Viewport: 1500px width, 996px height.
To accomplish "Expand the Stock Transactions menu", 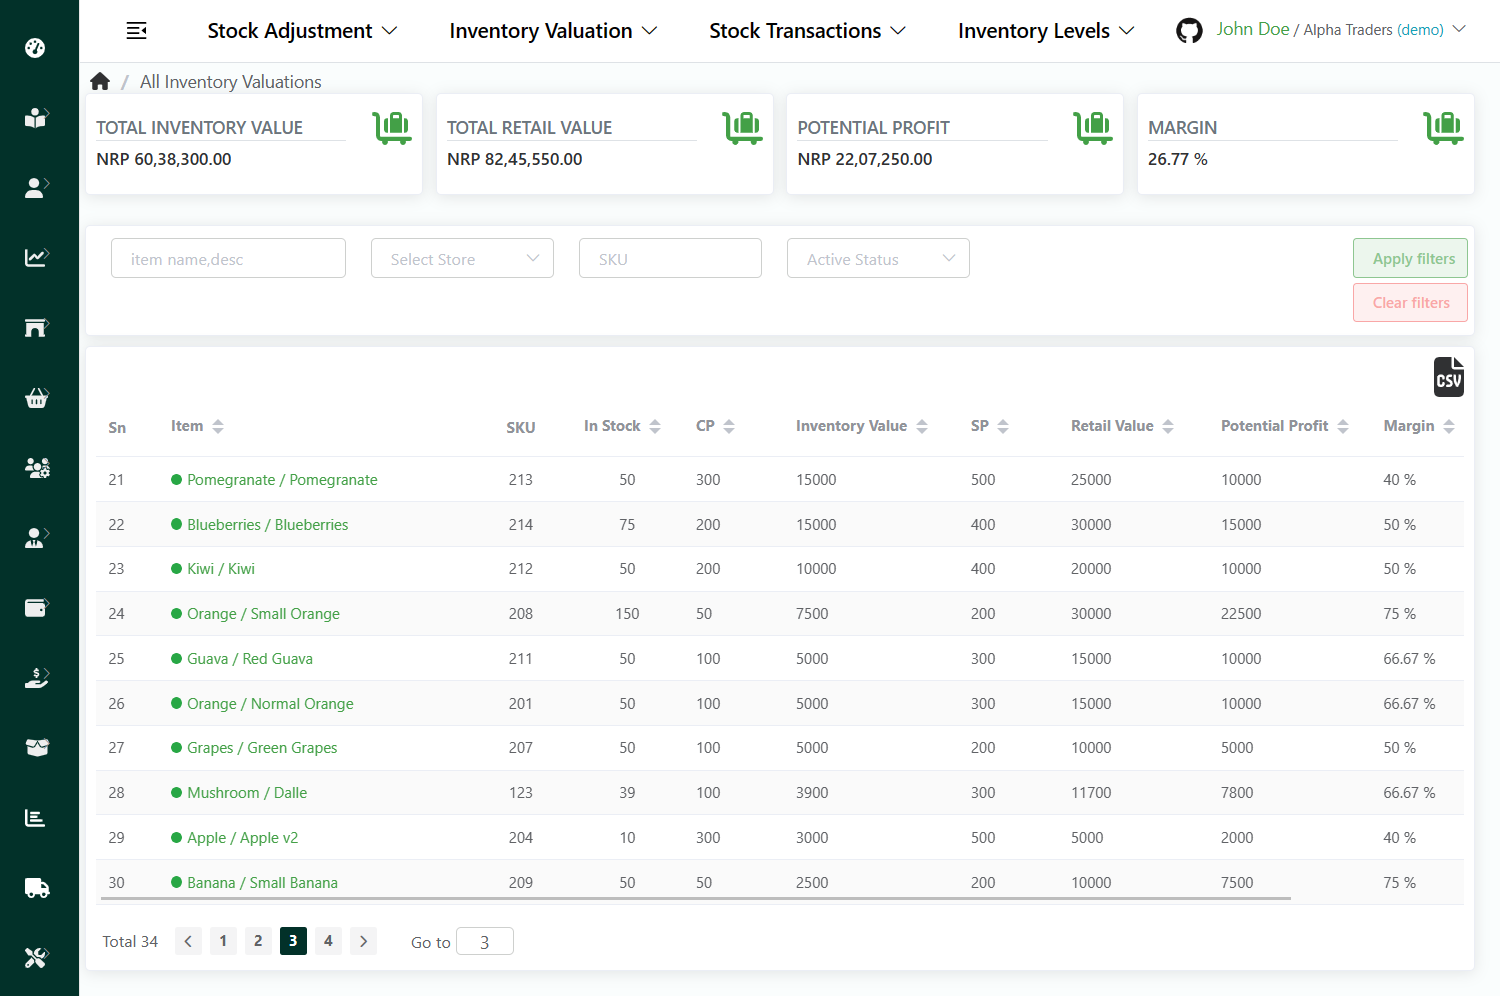I will click(807, 31).
